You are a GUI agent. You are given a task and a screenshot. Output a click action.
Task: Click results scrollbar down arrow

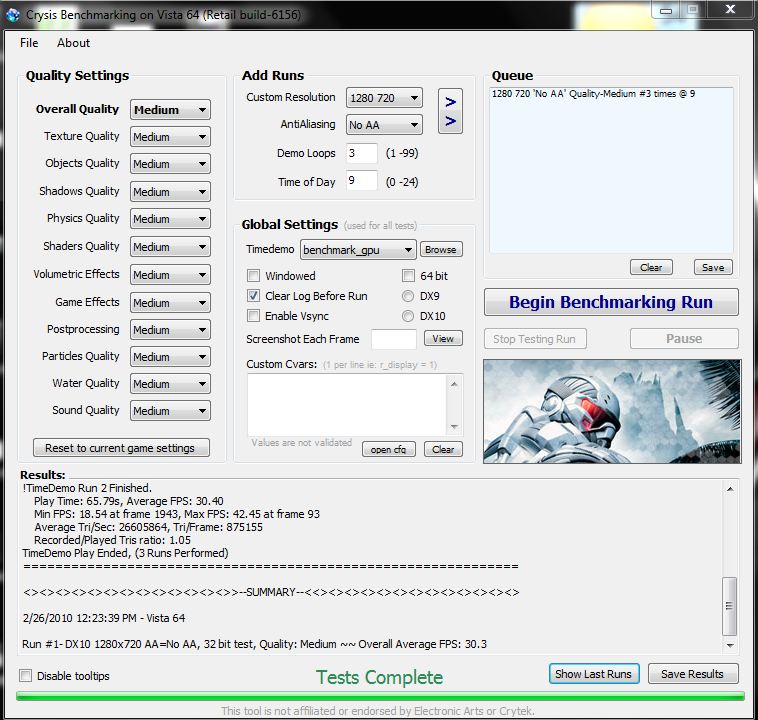pyautogui.click(x=730, y=645)
